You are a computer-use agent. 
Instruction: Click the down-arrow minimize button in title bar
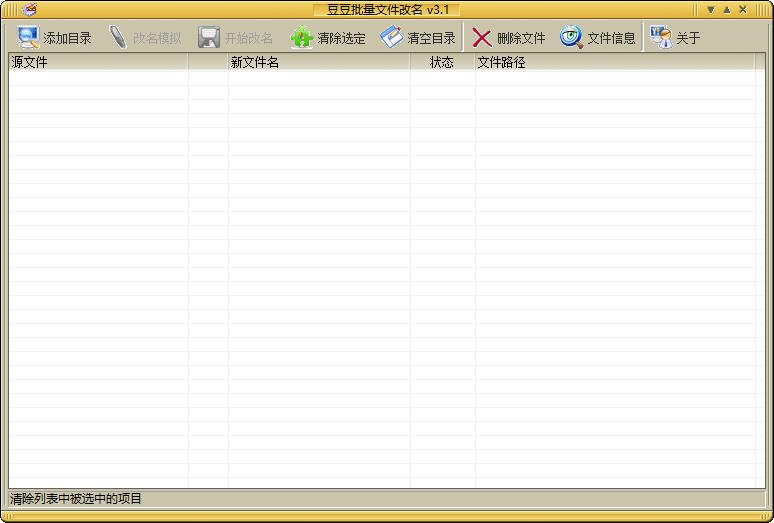click(711, 10)
